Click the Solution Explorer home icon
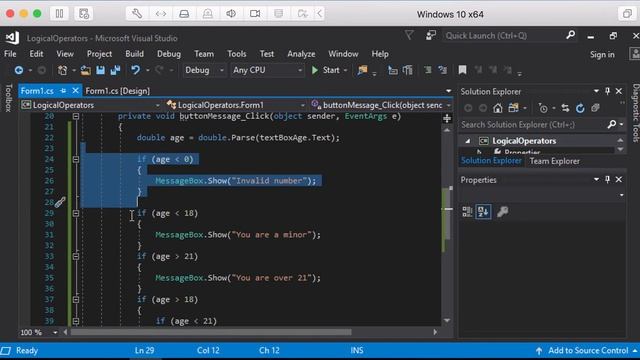640x360 pixels. point(498,108)
